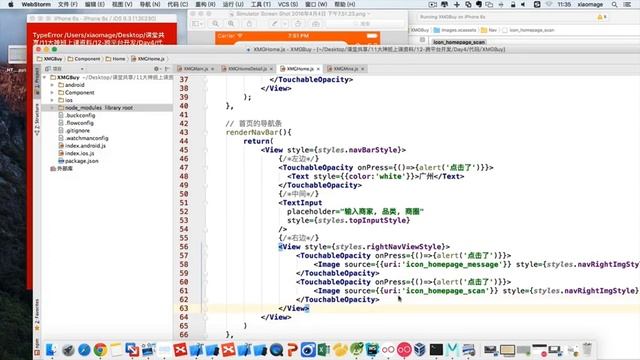The height and width of the screenshot is (360, 640).
Task: Select the .flowconfig file
Action: tap(76, 123)
